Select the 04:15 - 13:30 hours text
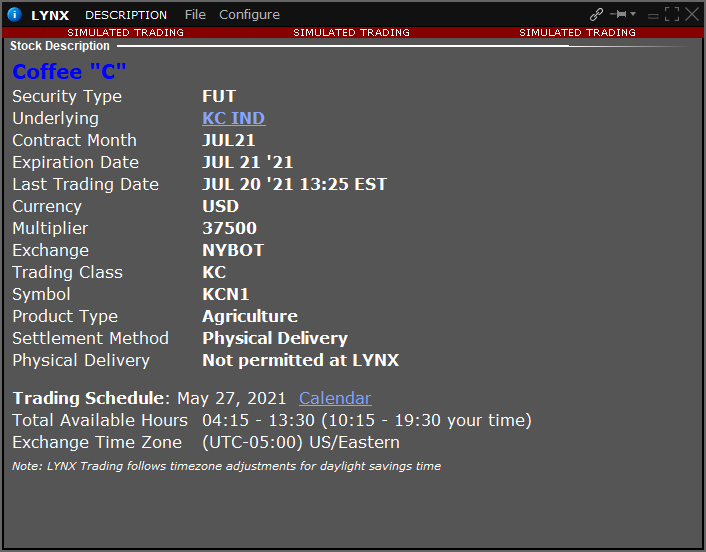Image resolution: width=706 pixels, height=552 pixels. [x=258, y=421]
